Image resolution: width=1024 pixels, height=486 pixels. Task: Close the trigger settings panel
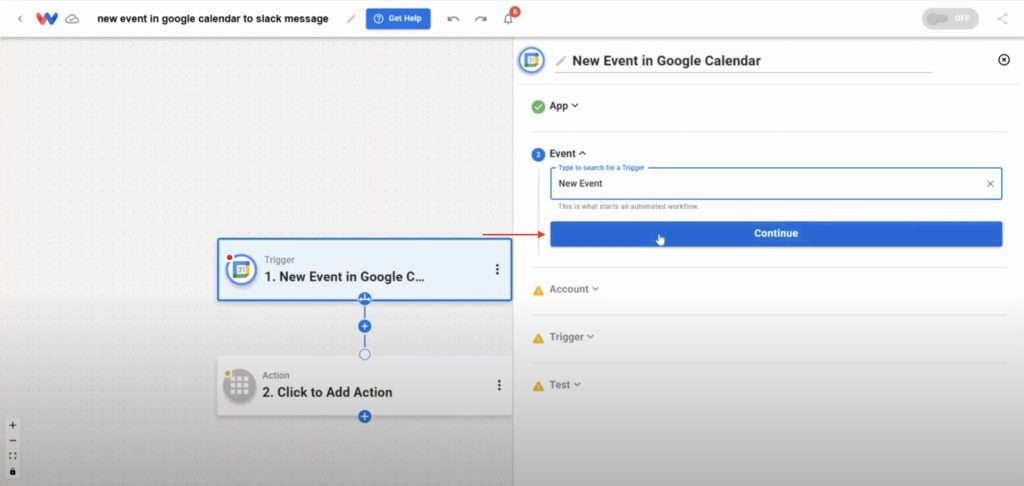tap(1004, 60)
